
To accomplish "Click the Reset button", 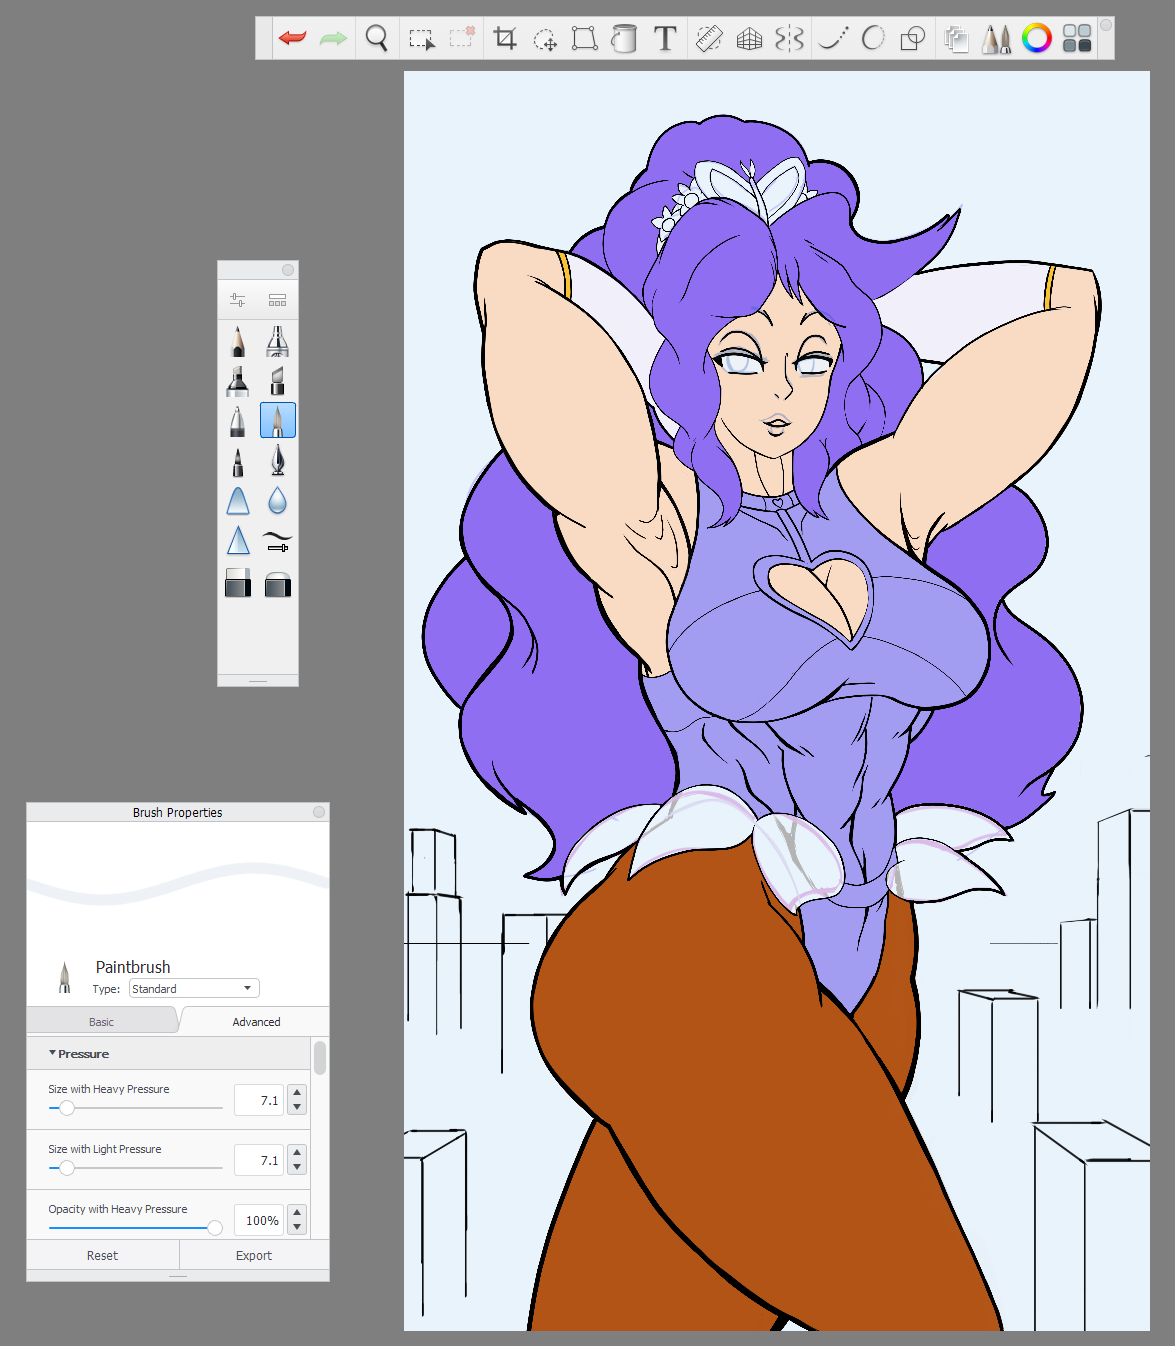I will click(x=102, y=1255).
